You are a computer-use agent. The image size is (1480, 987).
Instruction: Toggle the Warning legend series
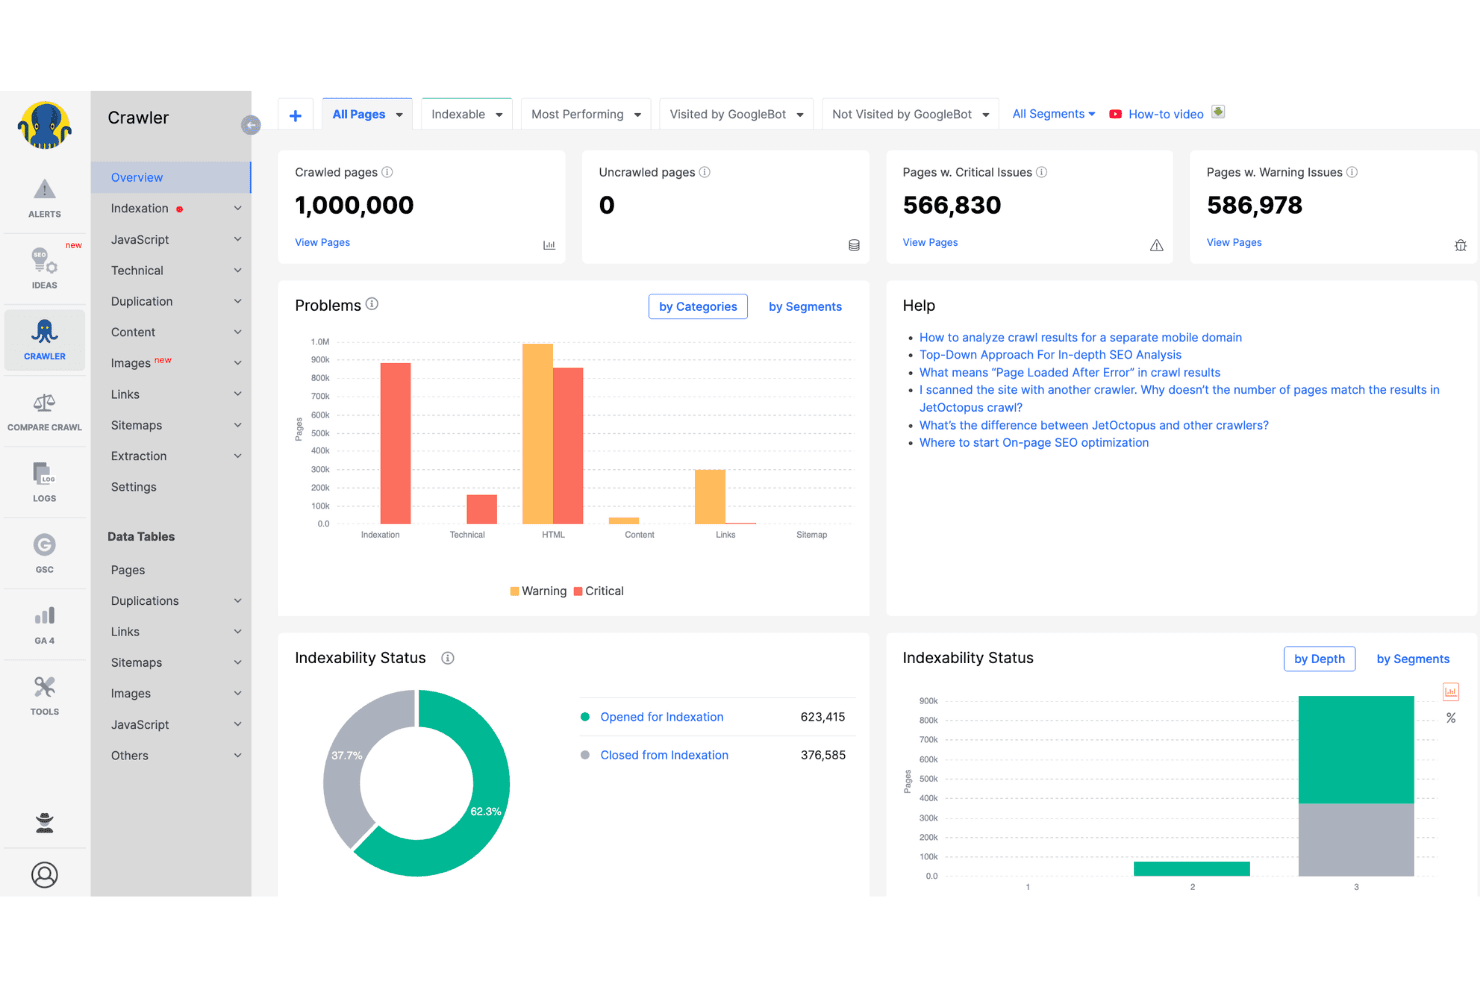(538, 591)
